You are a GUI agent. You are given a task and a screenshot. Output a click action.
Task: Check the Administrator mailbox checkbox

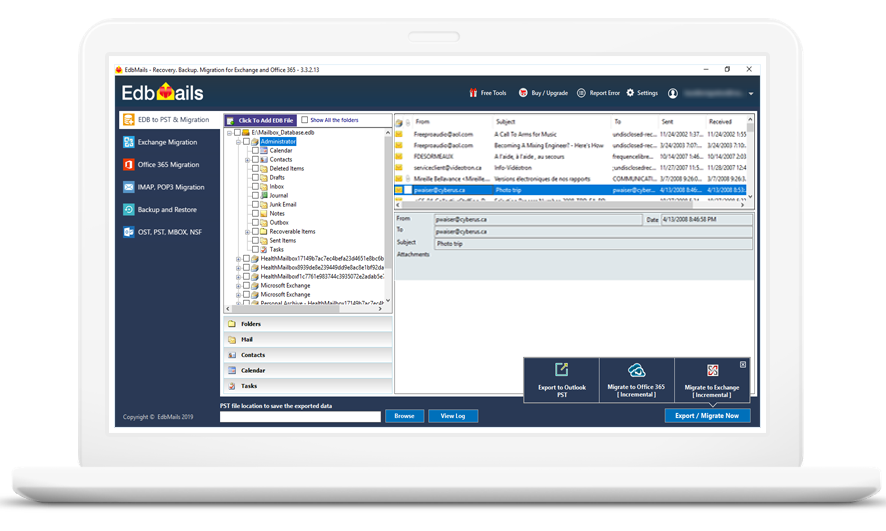[246, 142]
